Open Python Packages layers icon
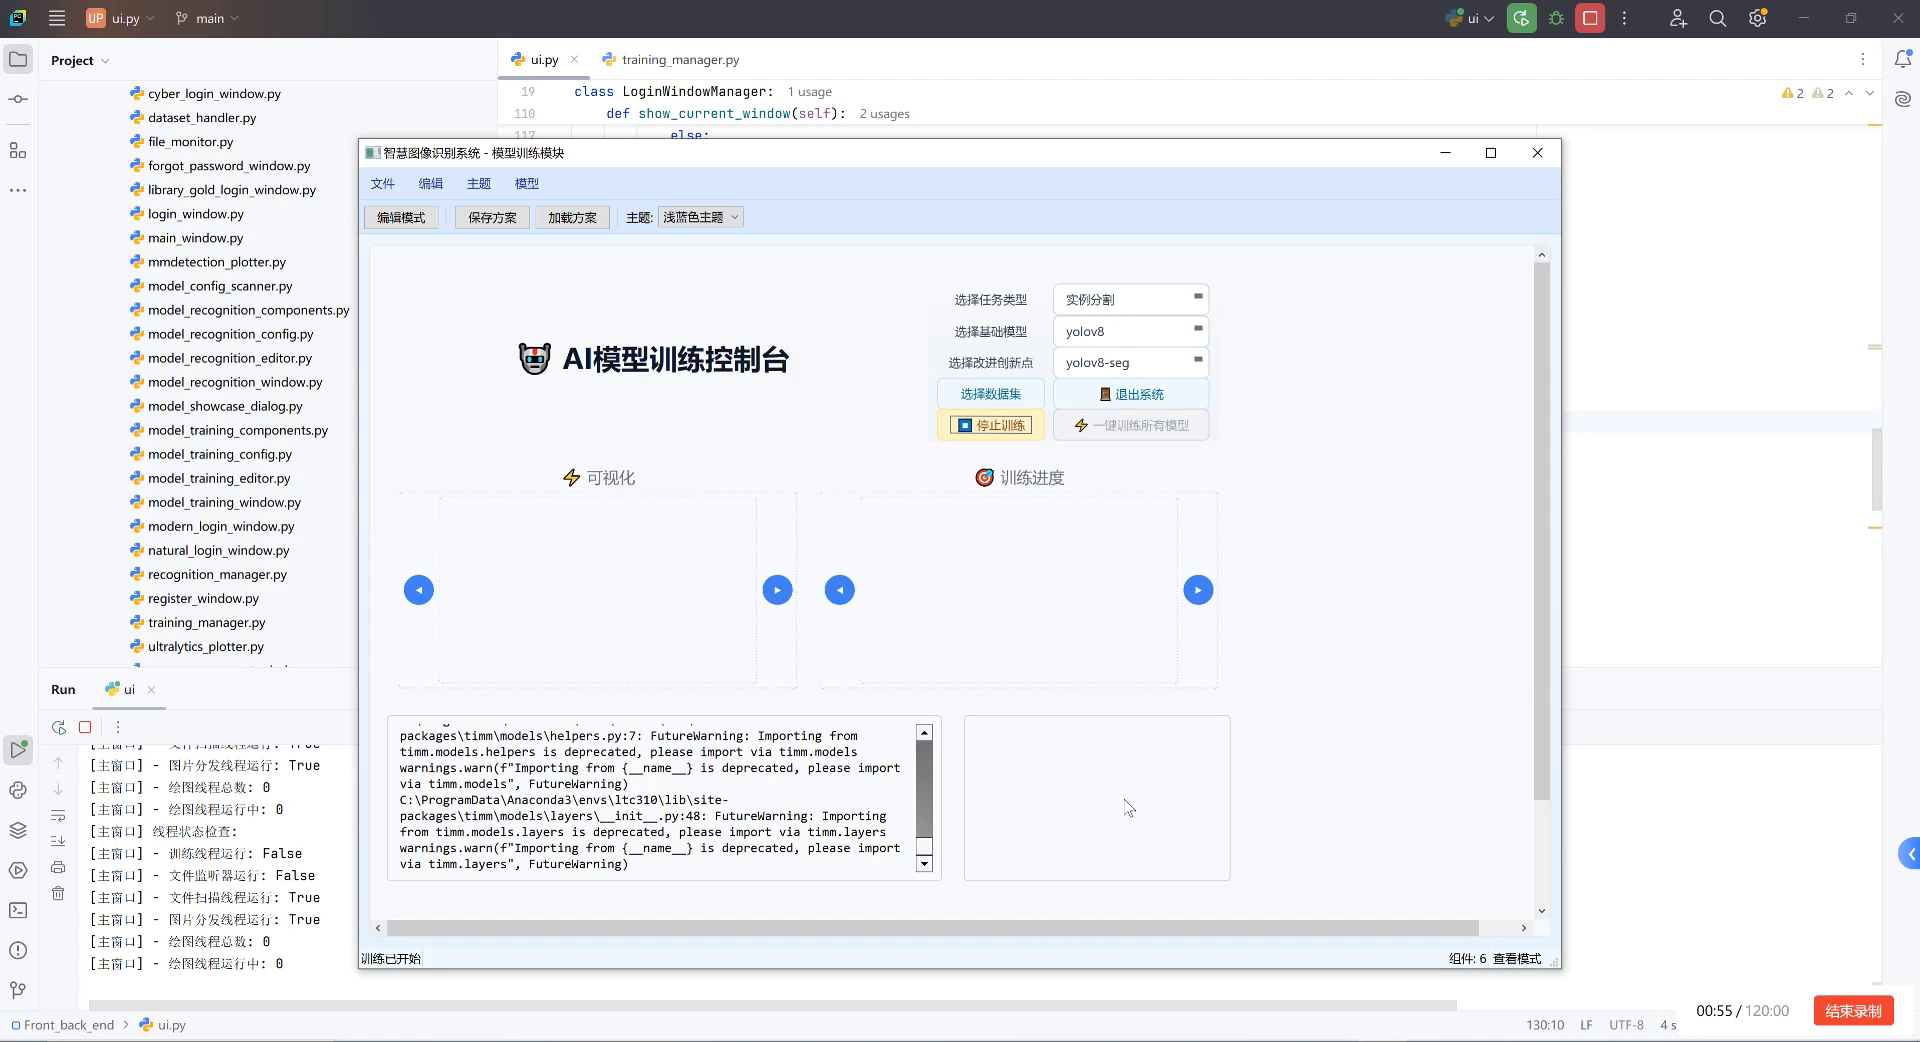Viewport: 1920px width, 1042px height. coord(18,830)
